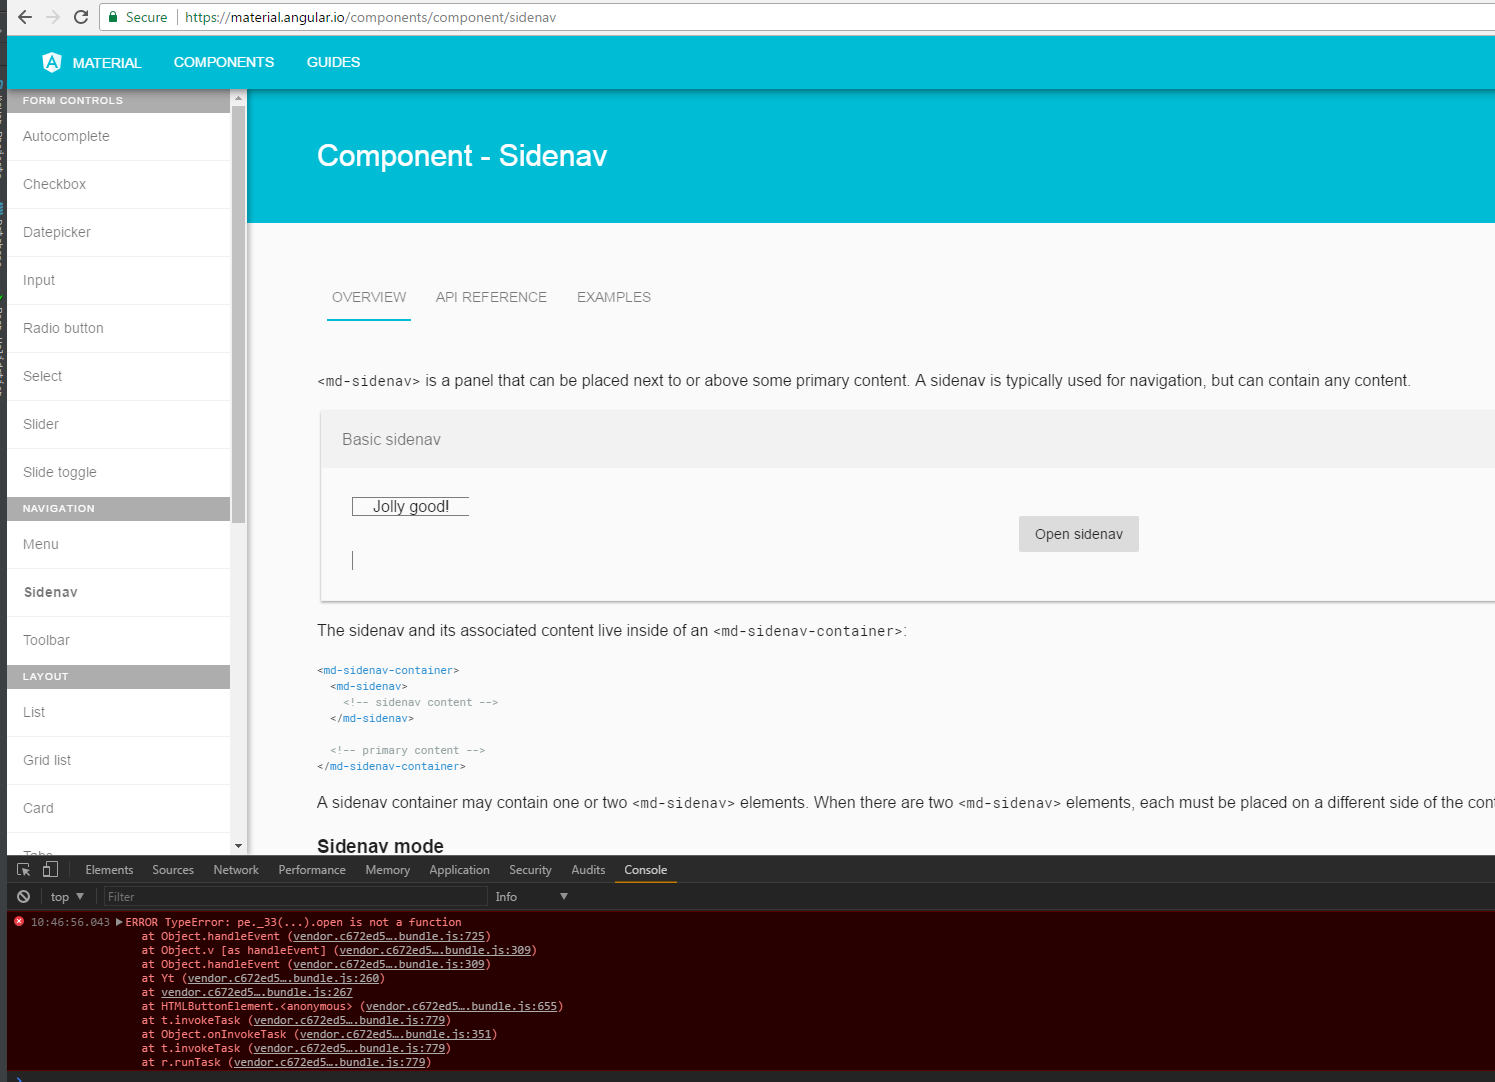Select the inspect element tool in DevTools
Screen dimensions: 1495x1082
point(22,869)
